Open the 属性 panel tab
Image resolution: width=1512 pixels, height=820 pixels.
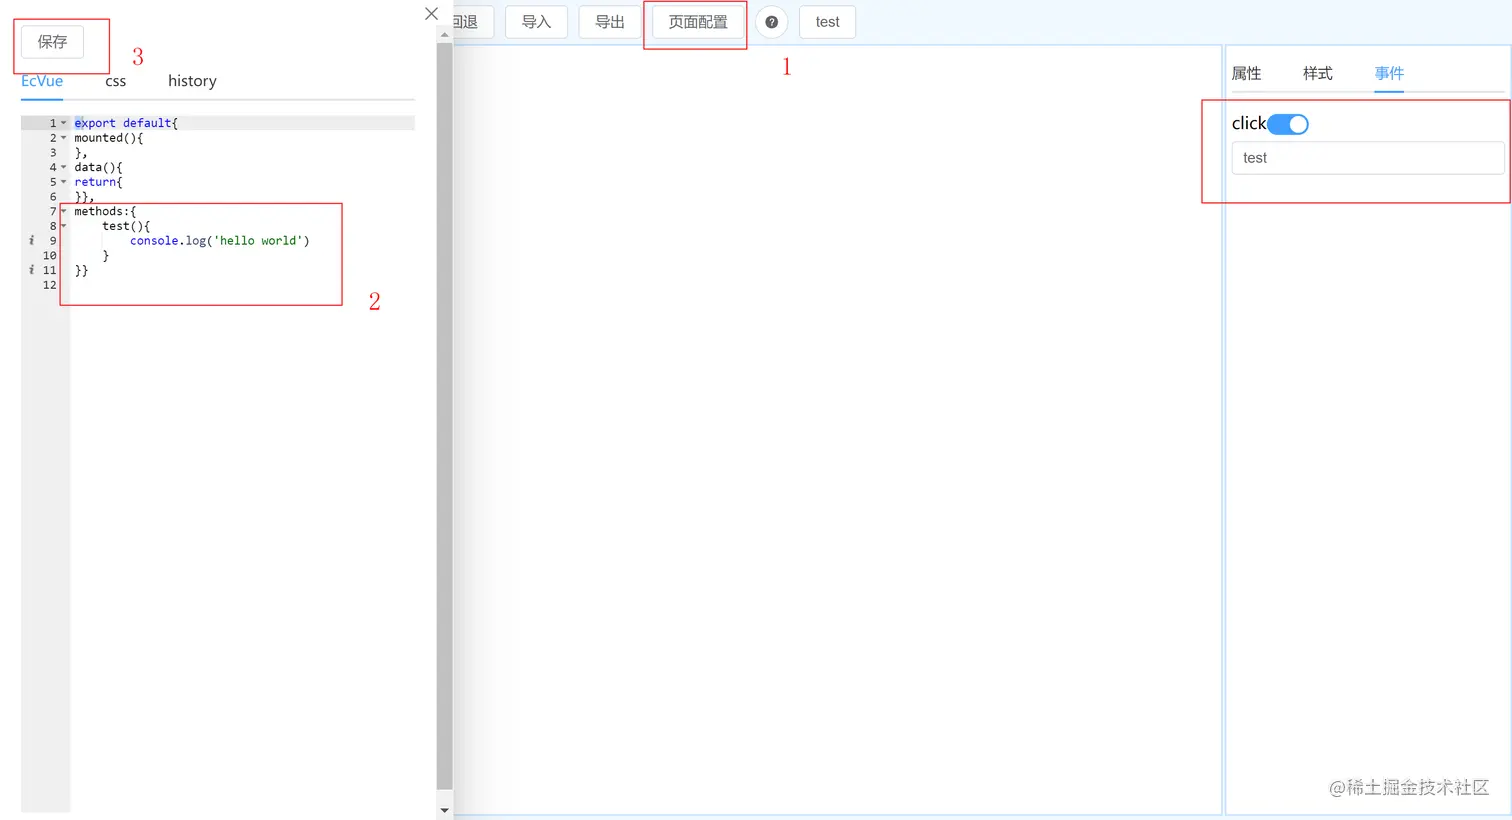1246,72
